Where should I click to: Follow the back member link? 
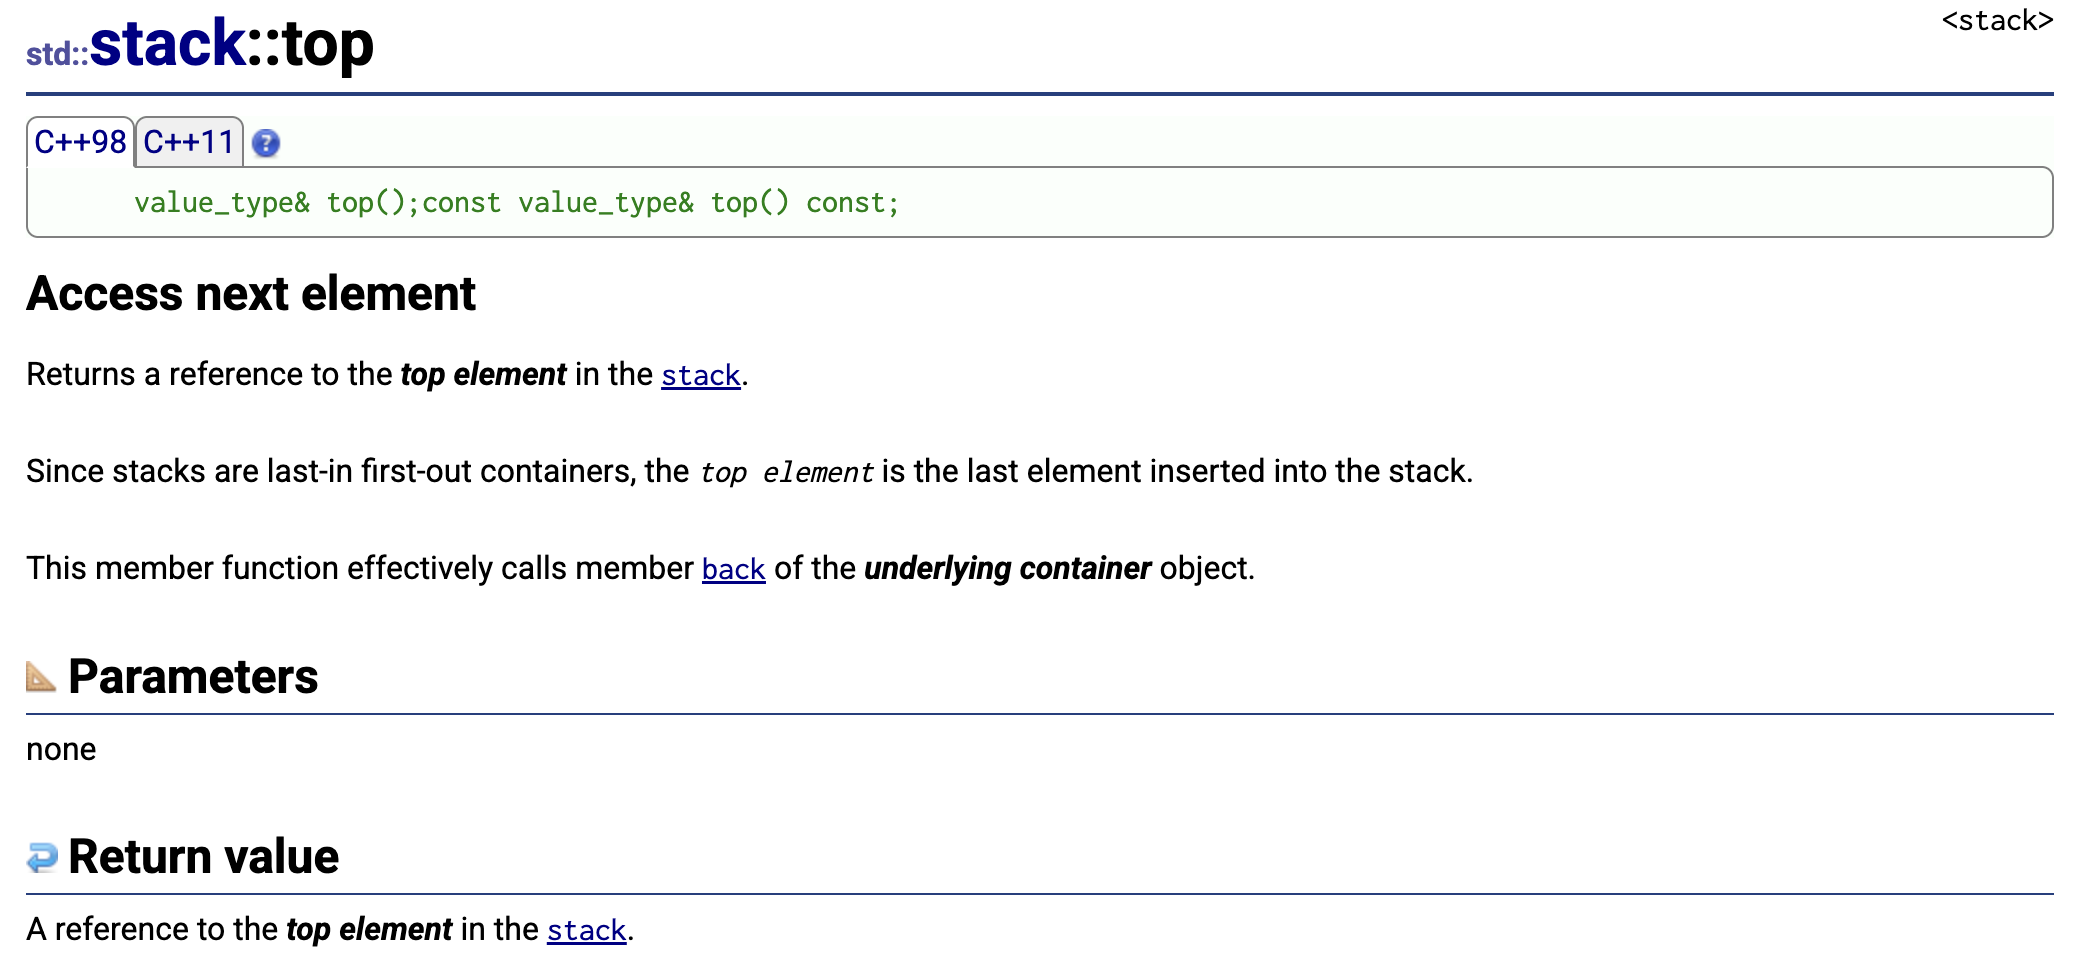(733, 569)
